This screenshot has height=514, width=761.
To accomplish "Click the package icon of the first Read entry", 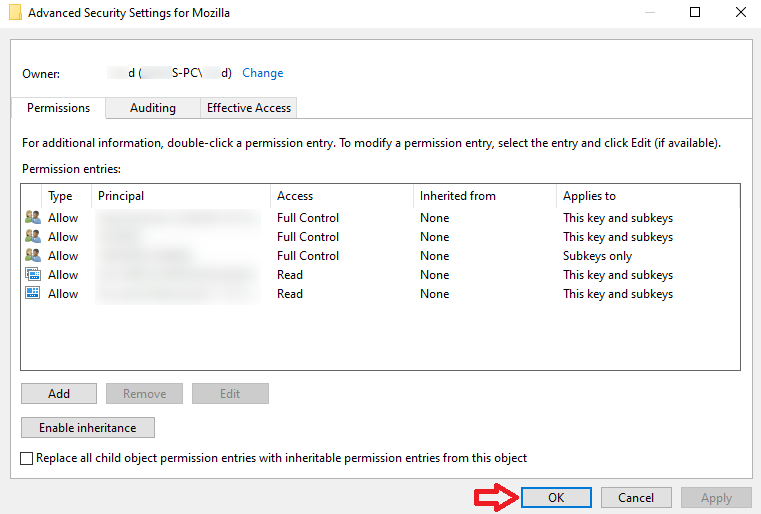I will (x=32, y=275).
